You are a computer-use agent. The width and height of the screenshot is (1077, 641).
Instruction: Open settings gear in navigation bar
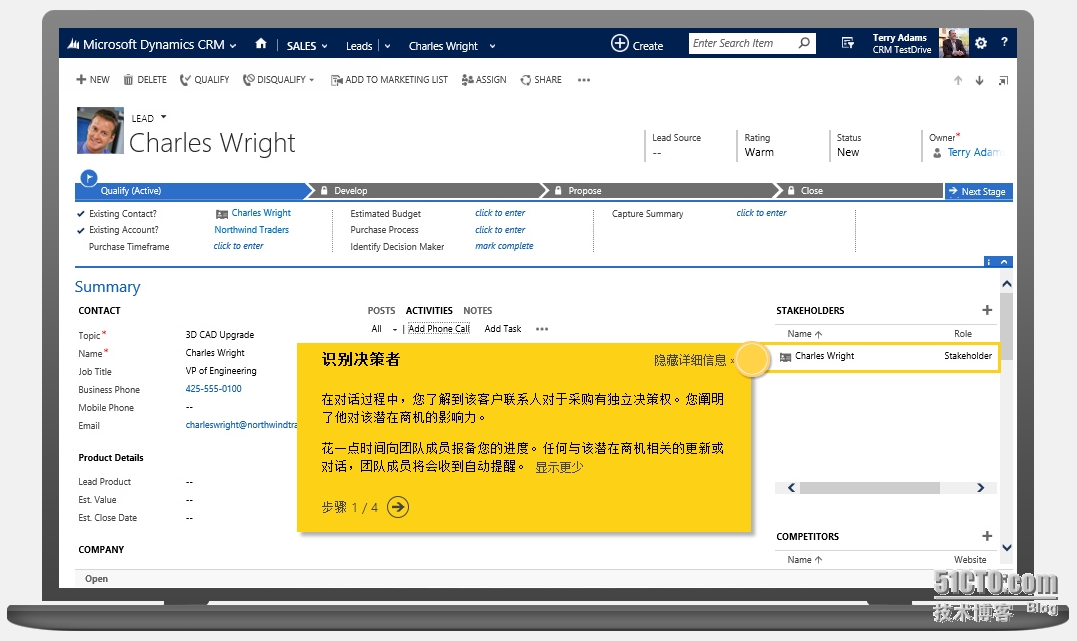click(x=981, y=43)
